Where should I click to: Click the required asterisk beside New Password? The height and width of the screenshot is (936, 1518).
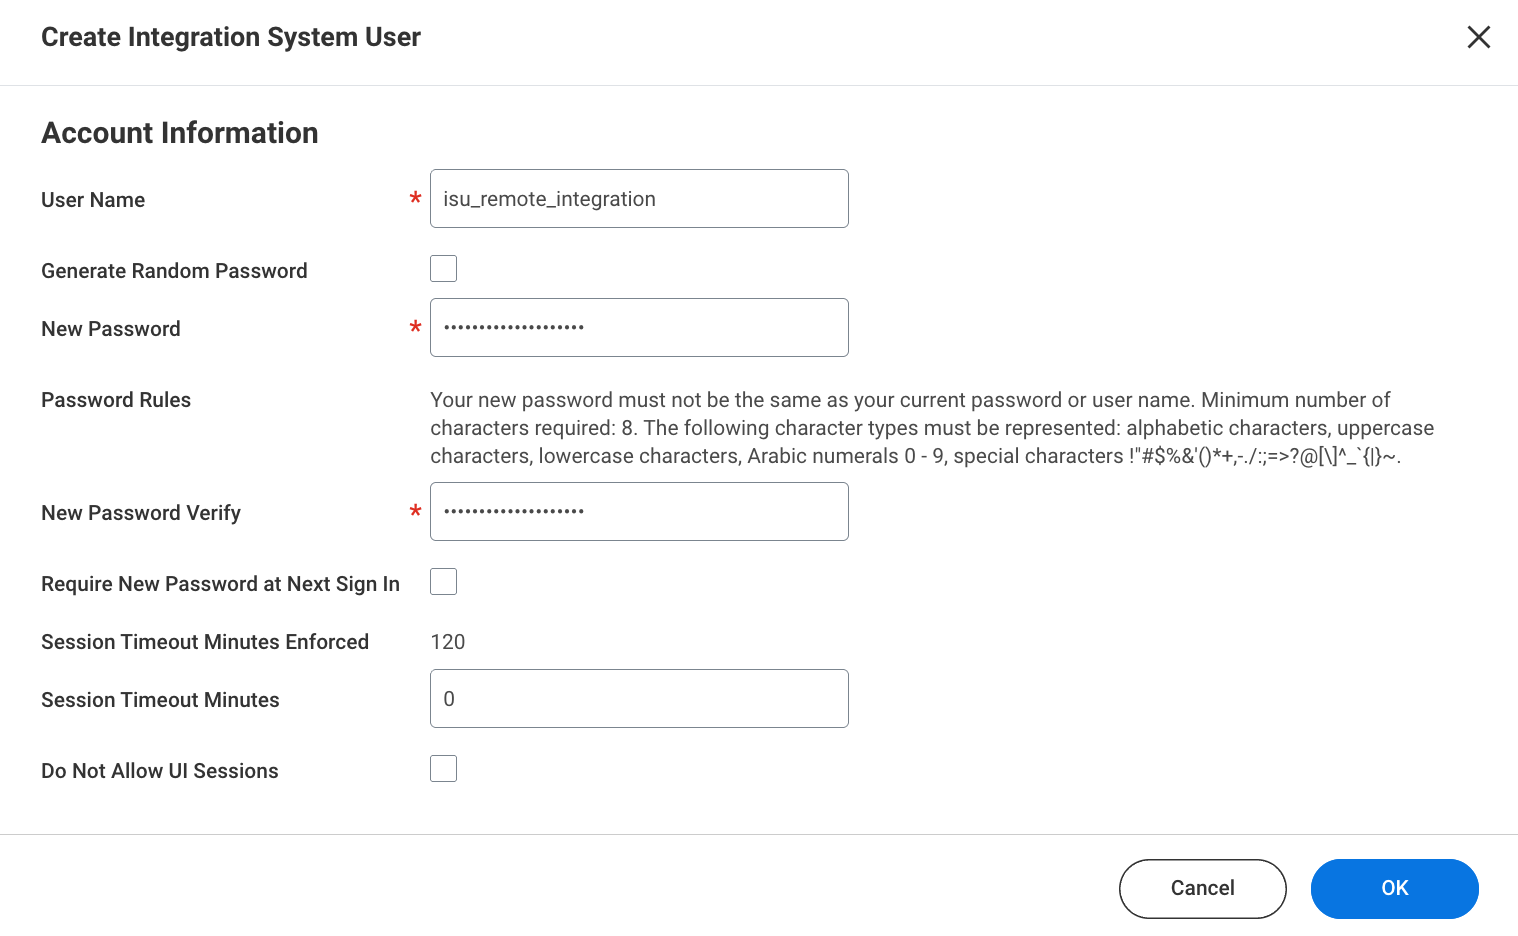(x=415, y=328)
